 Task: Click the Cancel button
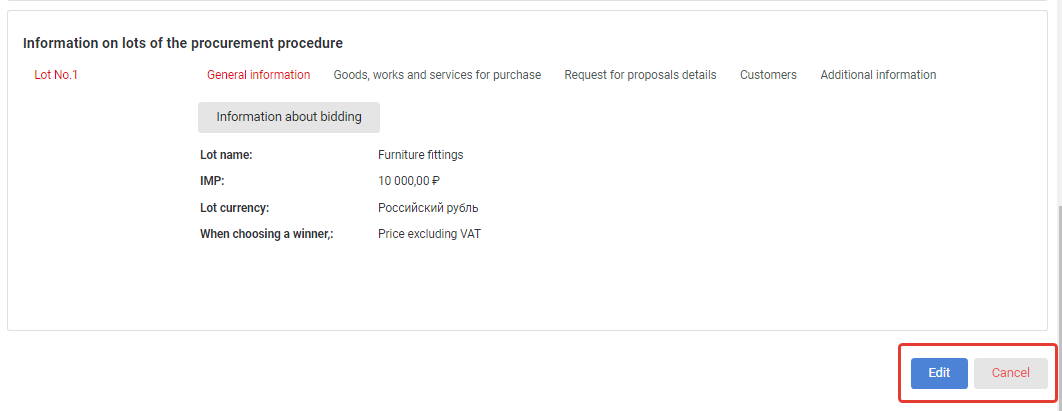click(x=1011, y=373)
